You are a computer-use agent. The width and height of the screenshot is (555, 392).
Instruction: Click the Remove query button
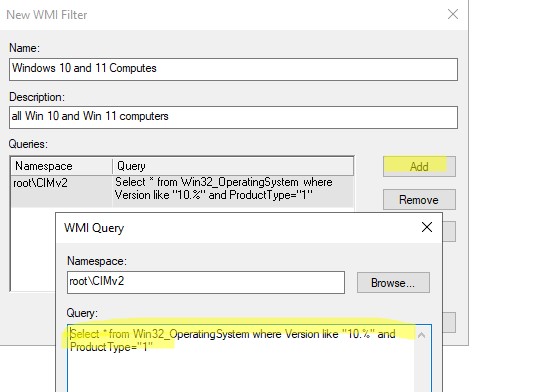419,200
